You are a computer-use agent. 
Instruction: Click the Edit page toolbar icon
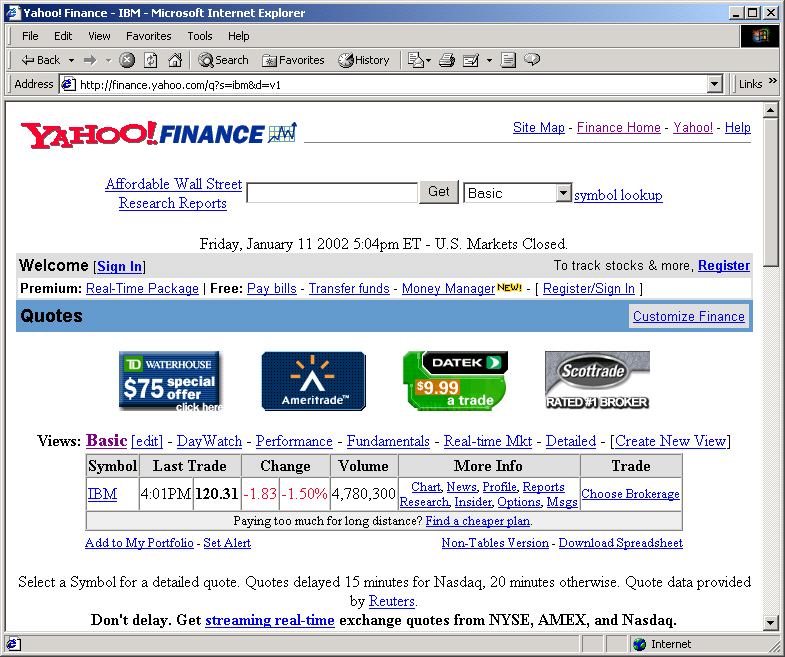[x=471, y=60]
